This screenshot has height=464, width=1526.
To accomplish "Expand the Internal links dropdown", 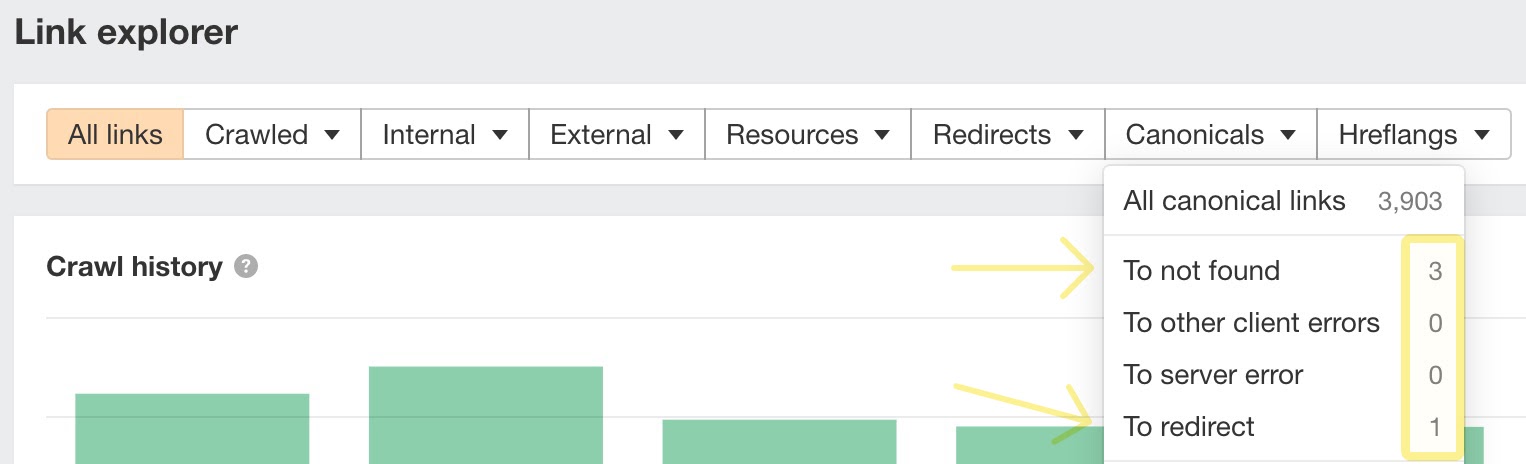I will [x=445, y=135].
